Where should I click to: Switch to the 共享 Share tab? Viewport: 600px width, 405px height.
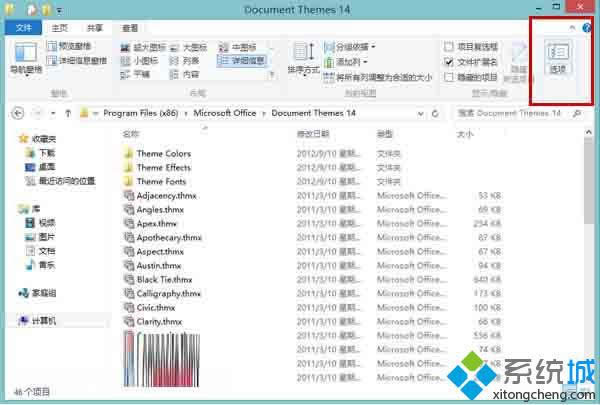[95, 28]
